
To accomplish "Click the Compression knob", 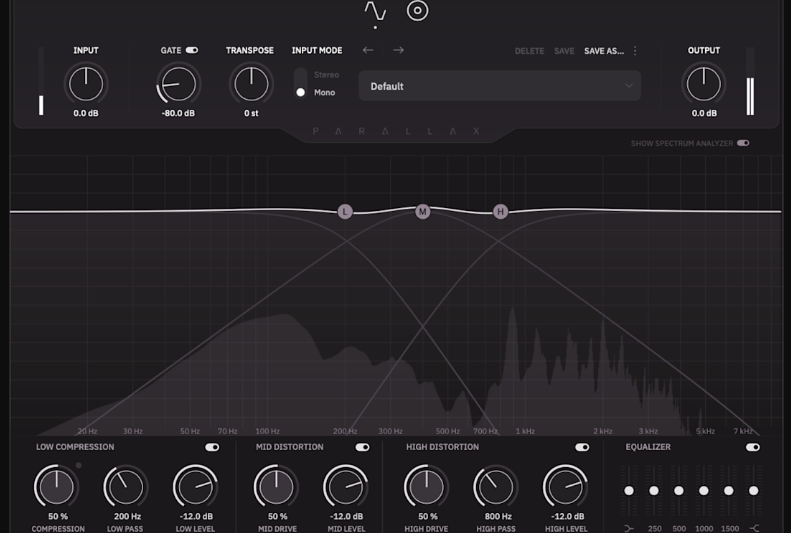I will tap(56, 487).
